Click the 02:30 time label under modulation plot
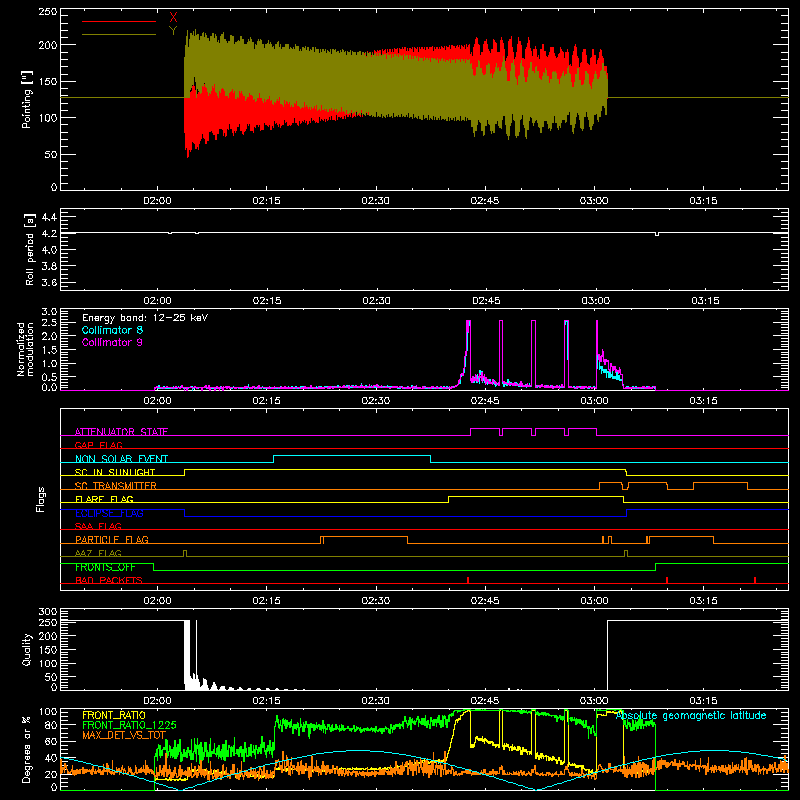The height and width of the screenshot is (800, 800). pyautogui.click(x=376, y=401)
